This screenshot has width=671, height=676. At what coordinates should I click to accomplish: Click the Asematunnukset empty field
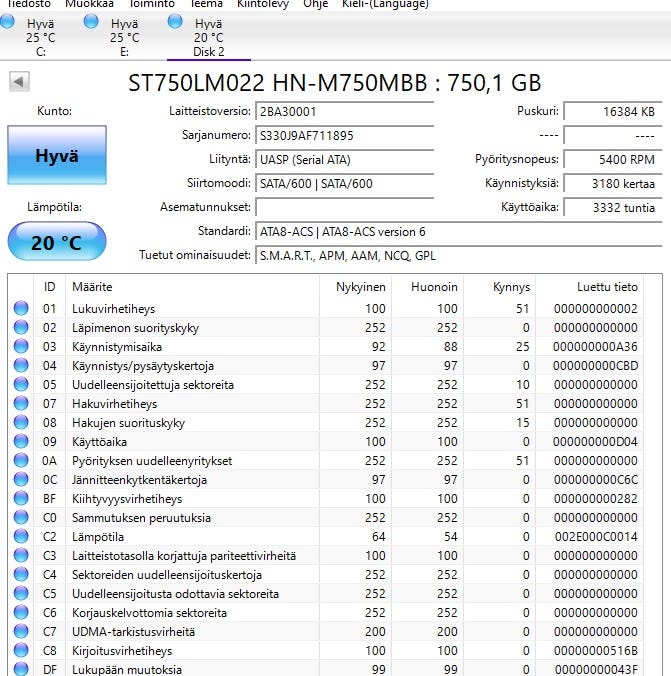pos(344,207)
